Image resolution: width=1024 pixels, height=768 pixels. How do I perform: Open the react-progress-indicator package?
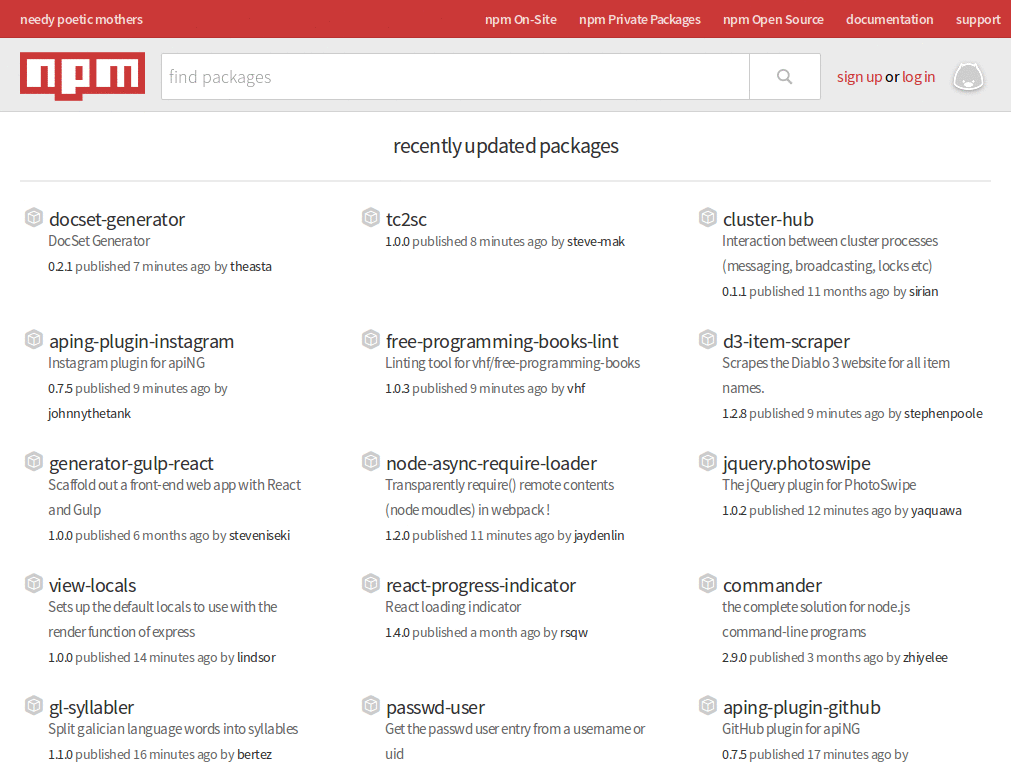pyautogui.click(x=481, y=586)
